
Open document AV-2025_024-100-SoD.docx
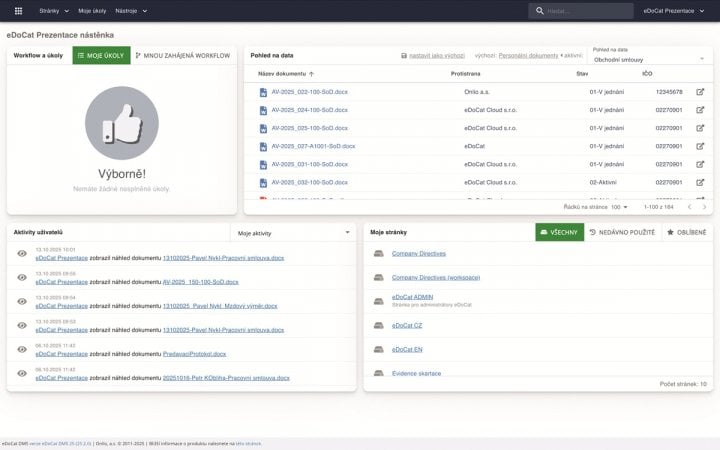pos(309,110)
